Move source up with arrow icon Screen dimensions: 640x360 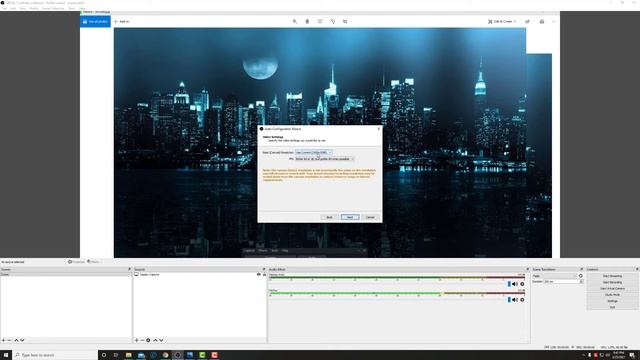point(155,340)
